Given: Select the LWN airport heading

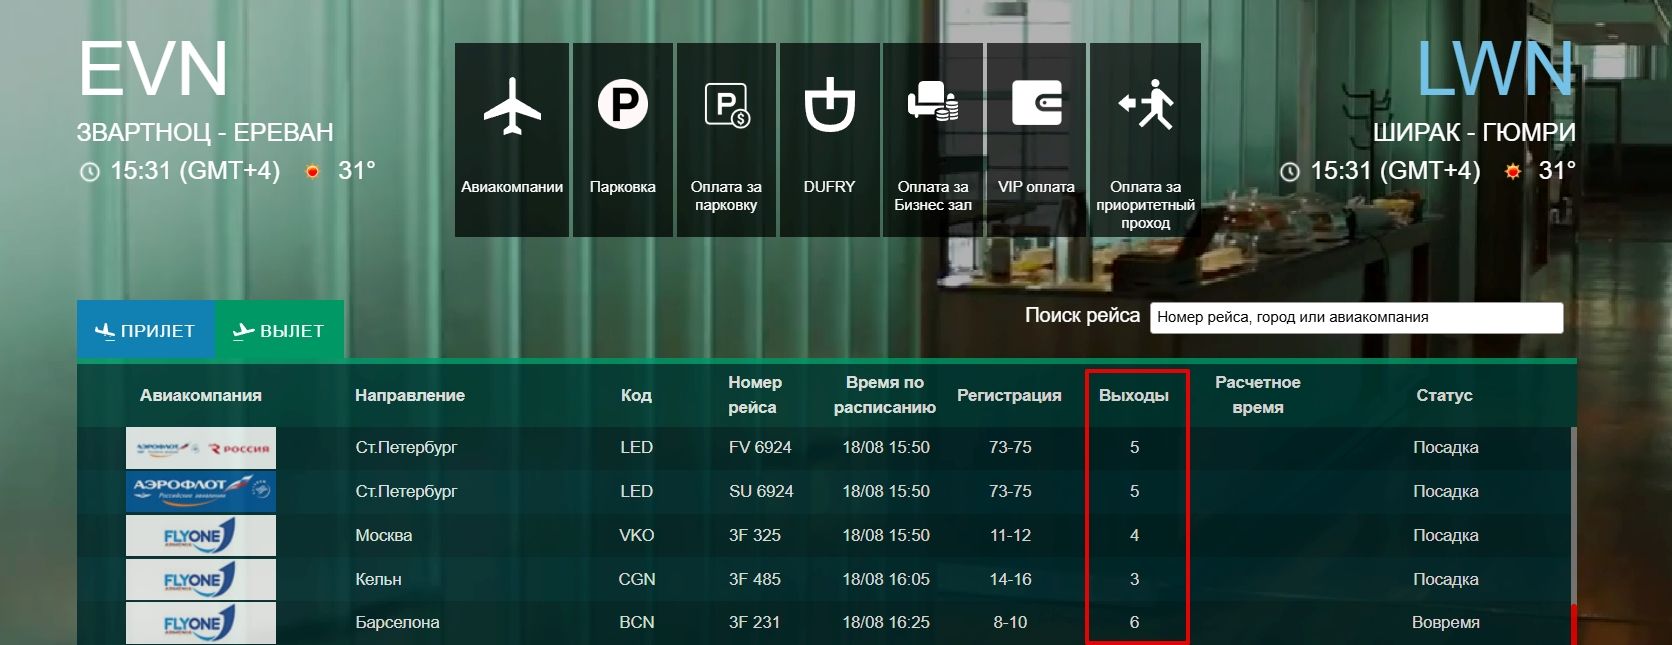Looking at the screenshot, I should coord(1495,70).
